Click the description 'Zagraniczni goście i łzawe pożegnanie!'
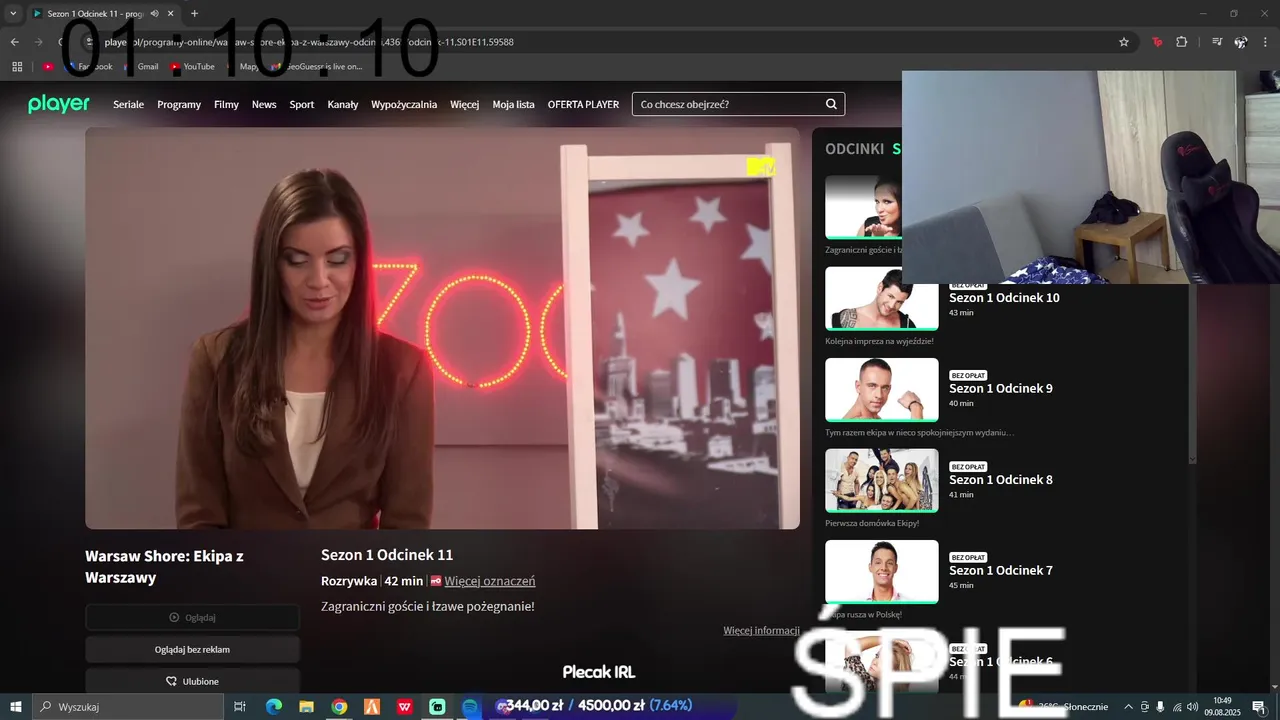Screen dimensions: 1280x720 coord(428,606)
